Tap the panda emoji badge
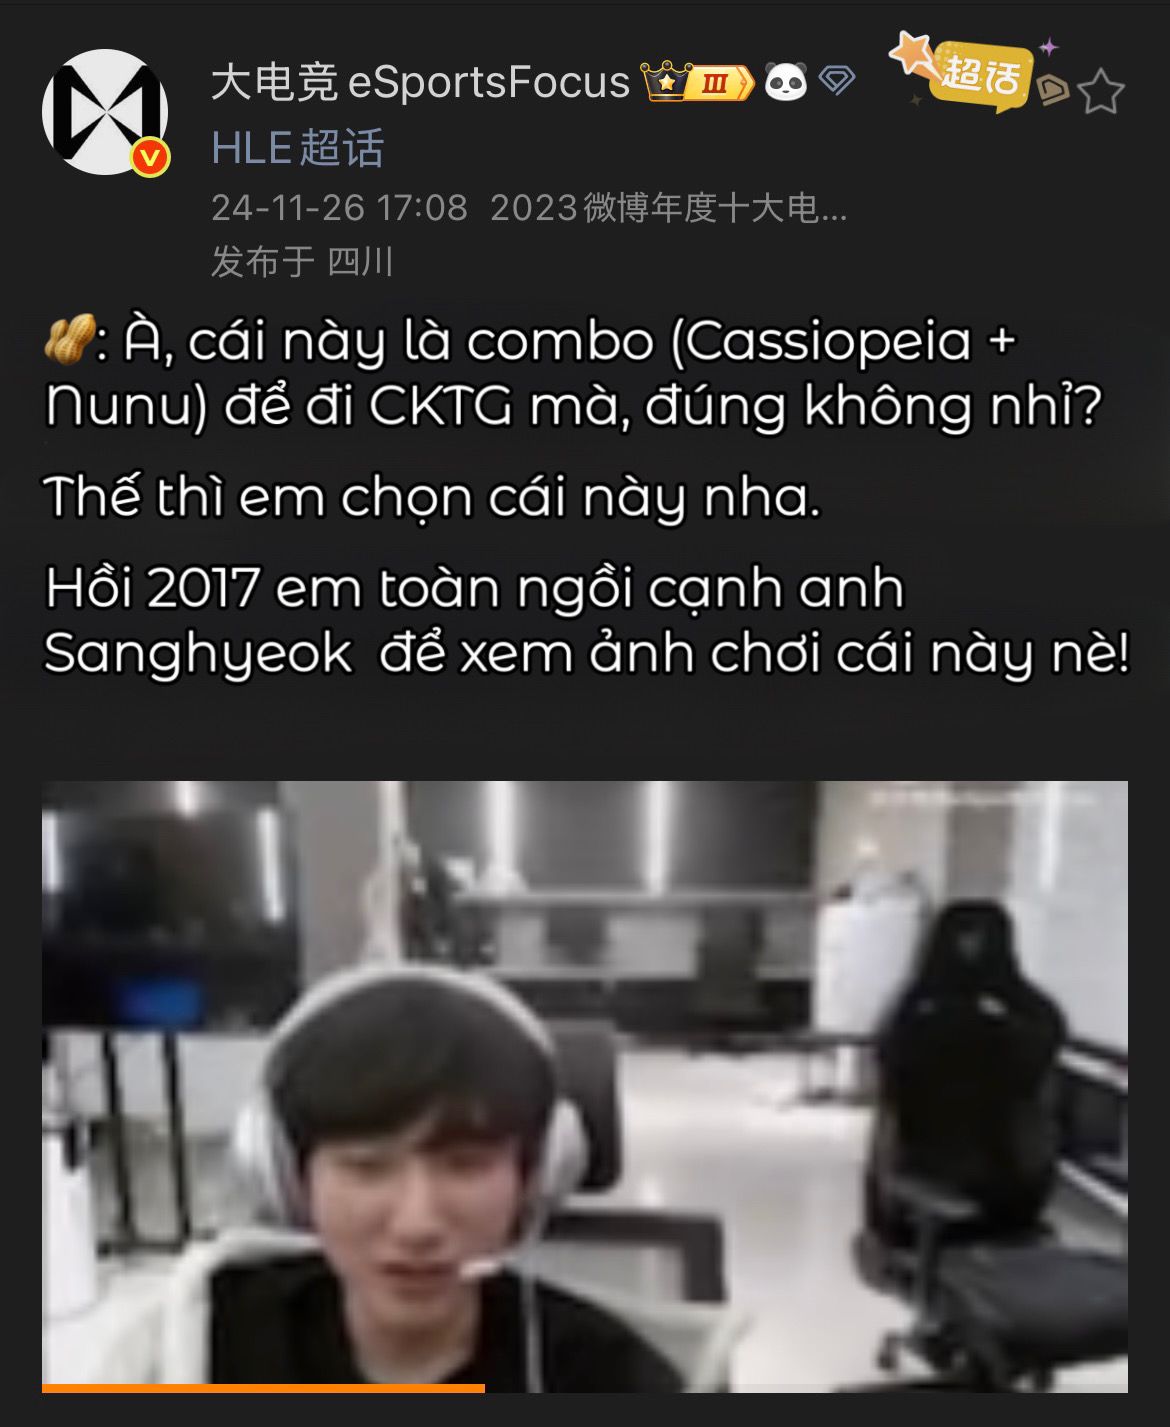Viewport: 1170px width, 1427px height. click(x=786, y=82)
